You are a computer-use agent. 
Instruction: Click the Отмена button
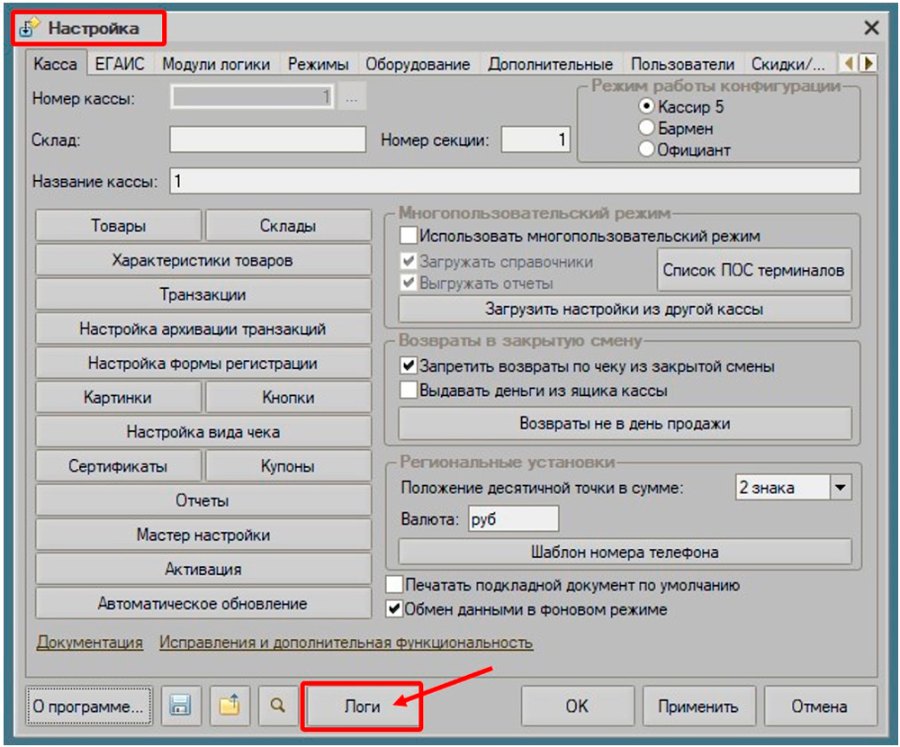pos(819,706)
